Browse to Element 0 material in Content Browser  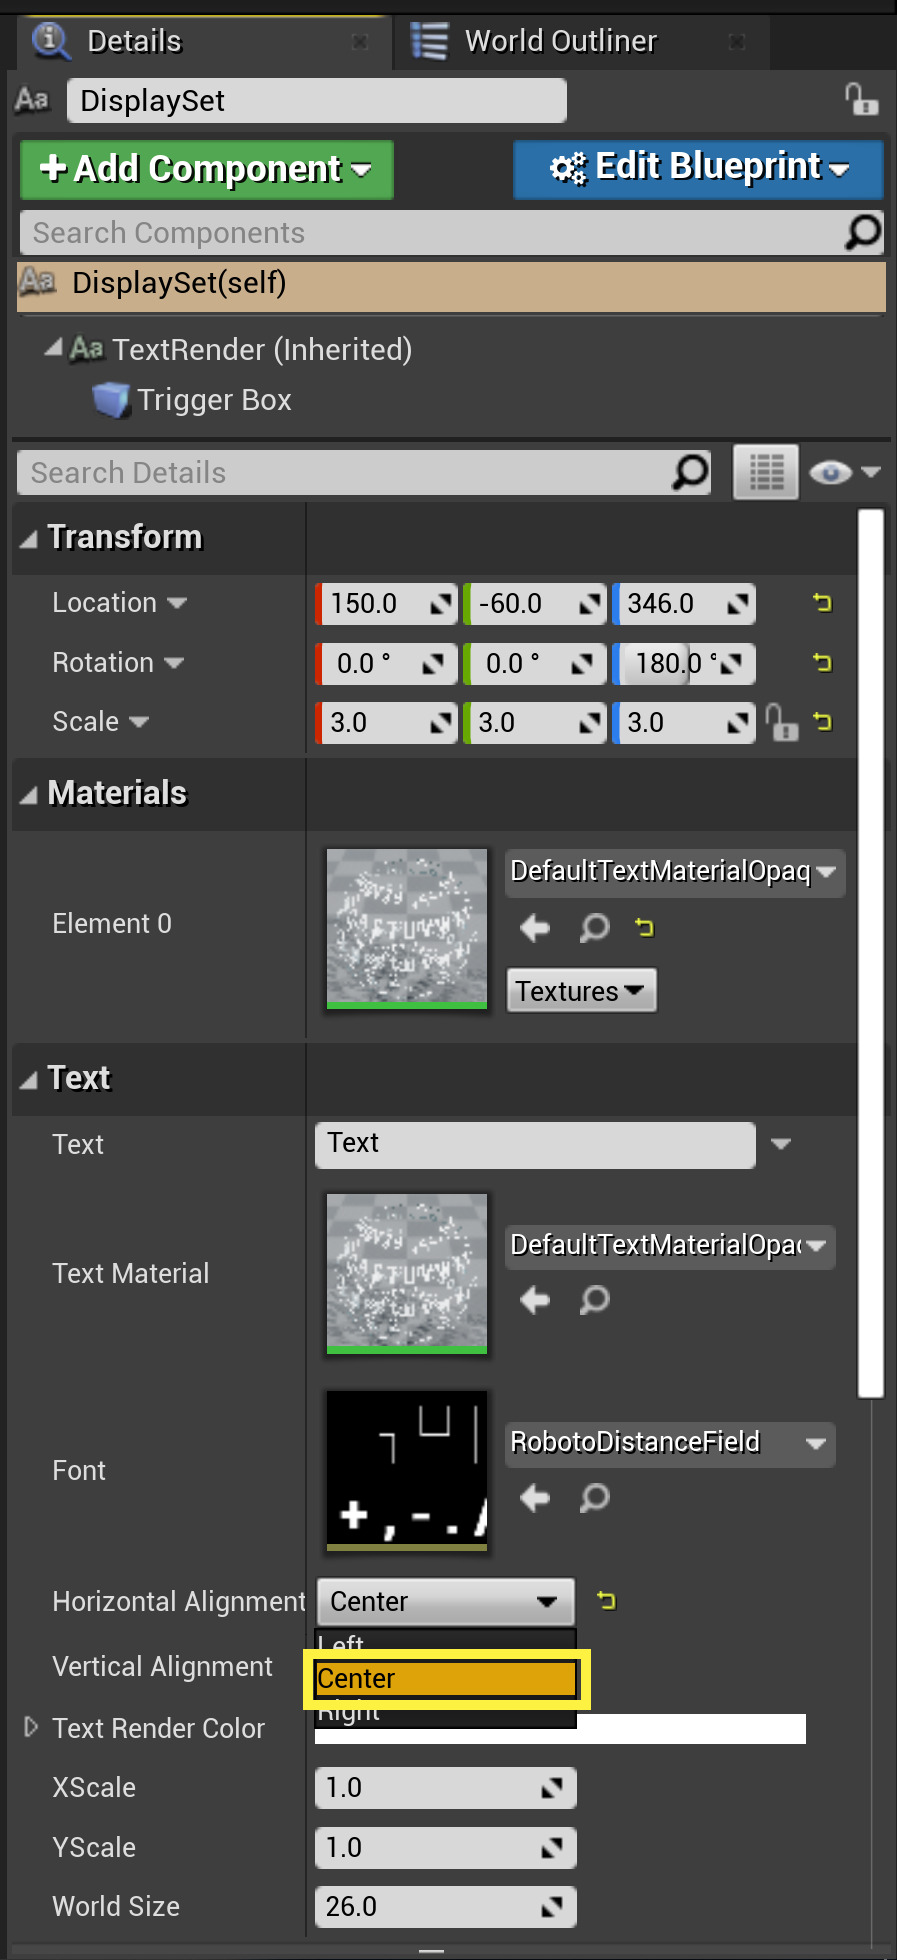click(x=594, y=928)
